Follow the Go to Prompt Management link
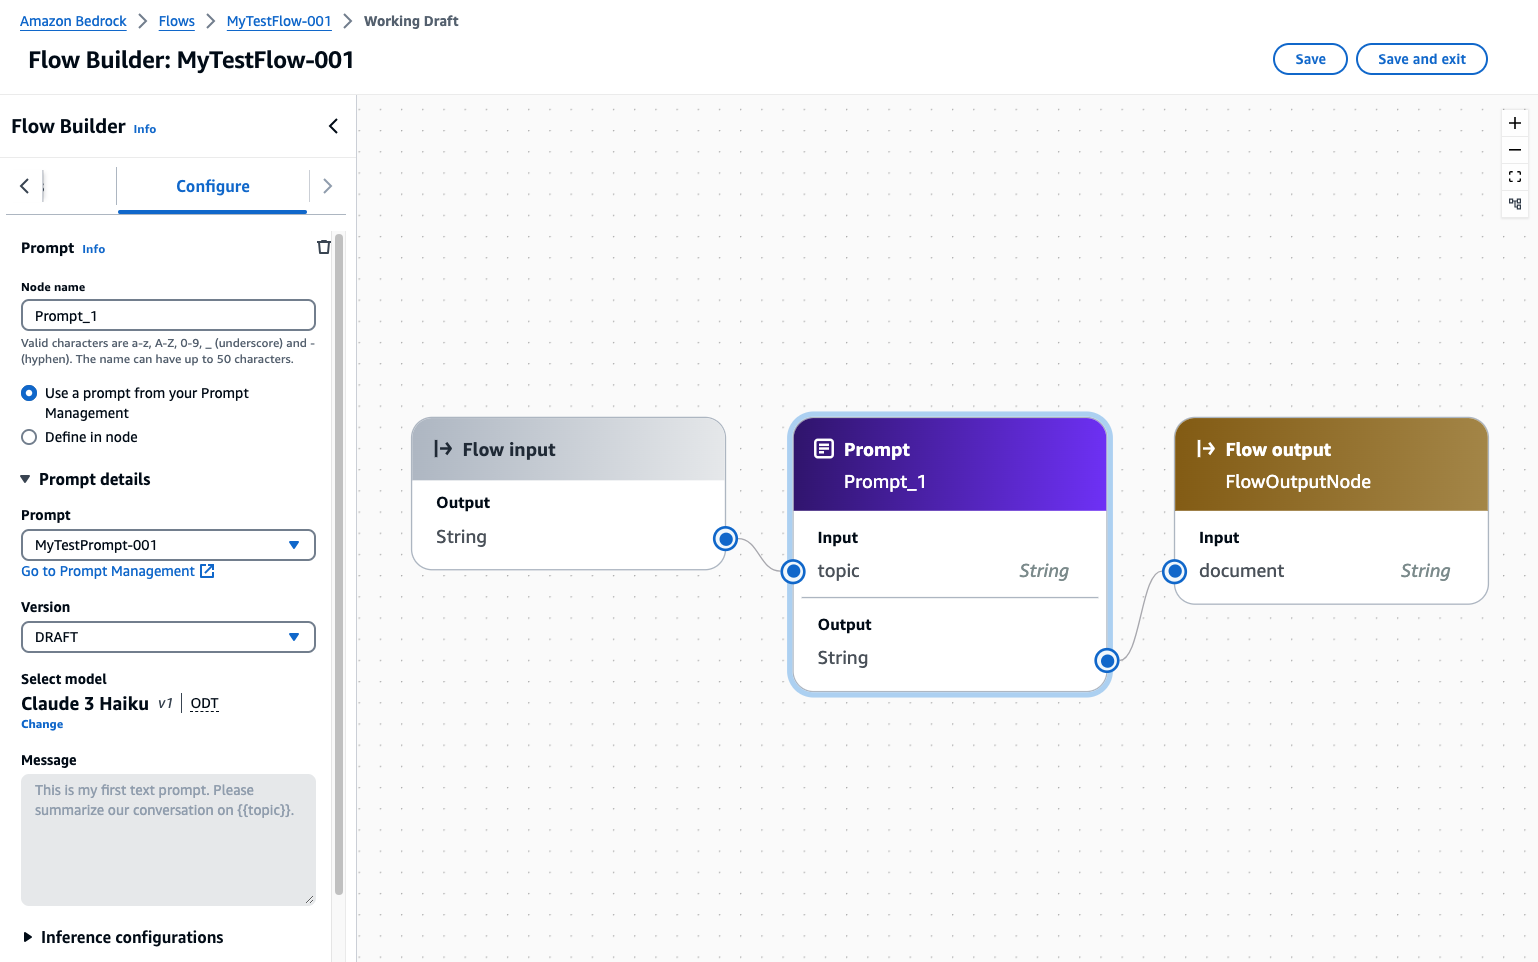The width and height of the screenshot is (1538, 962). pyautogui.click(x=118, y=571)
